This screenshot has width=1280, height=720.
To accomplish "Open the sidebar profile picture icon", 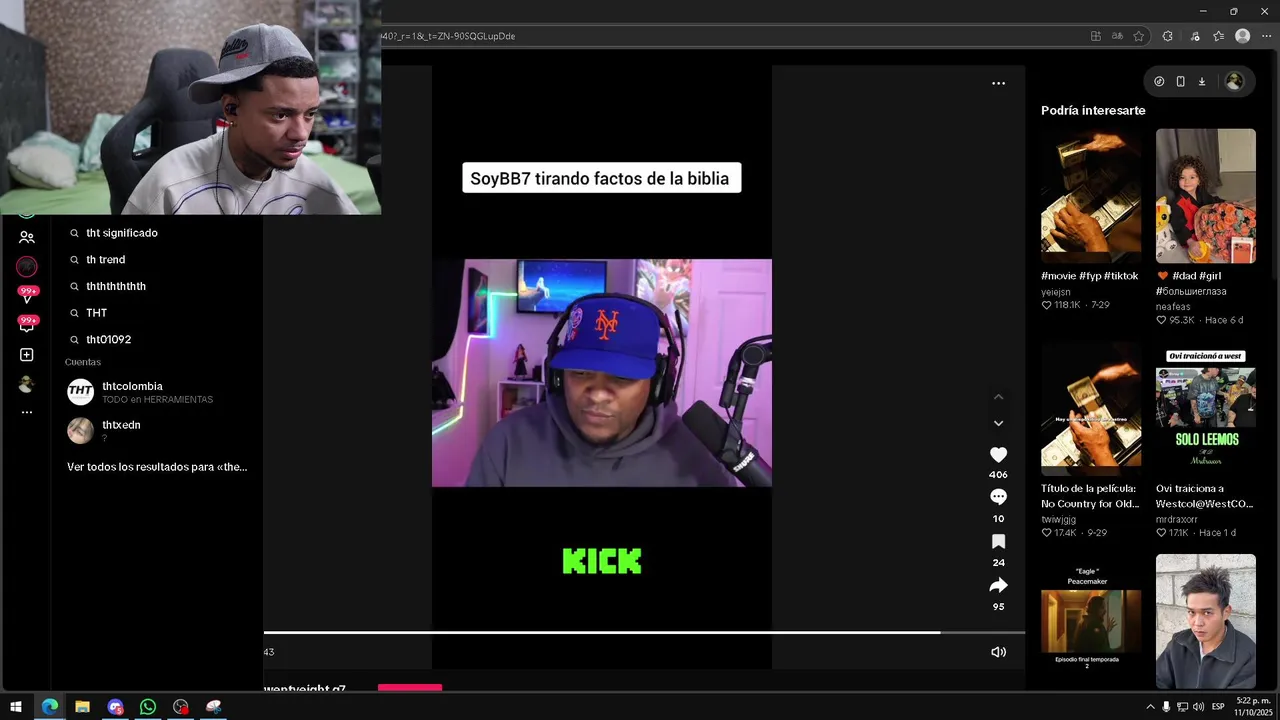I will [27, 384].
